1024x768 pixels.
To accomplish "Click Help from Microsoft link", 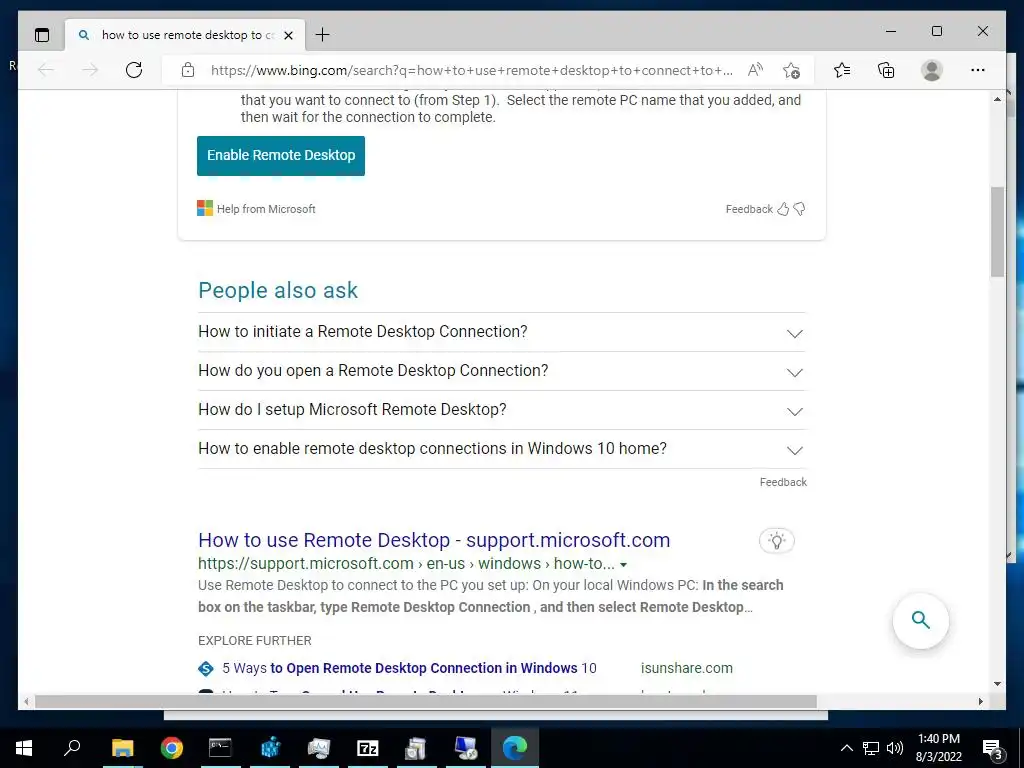I will [266, 209].
